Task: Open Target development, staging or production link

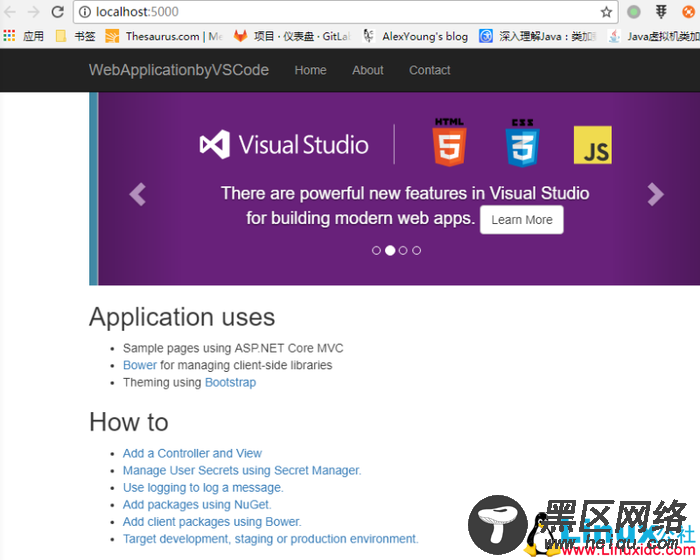Action: (x=271, y=539)
